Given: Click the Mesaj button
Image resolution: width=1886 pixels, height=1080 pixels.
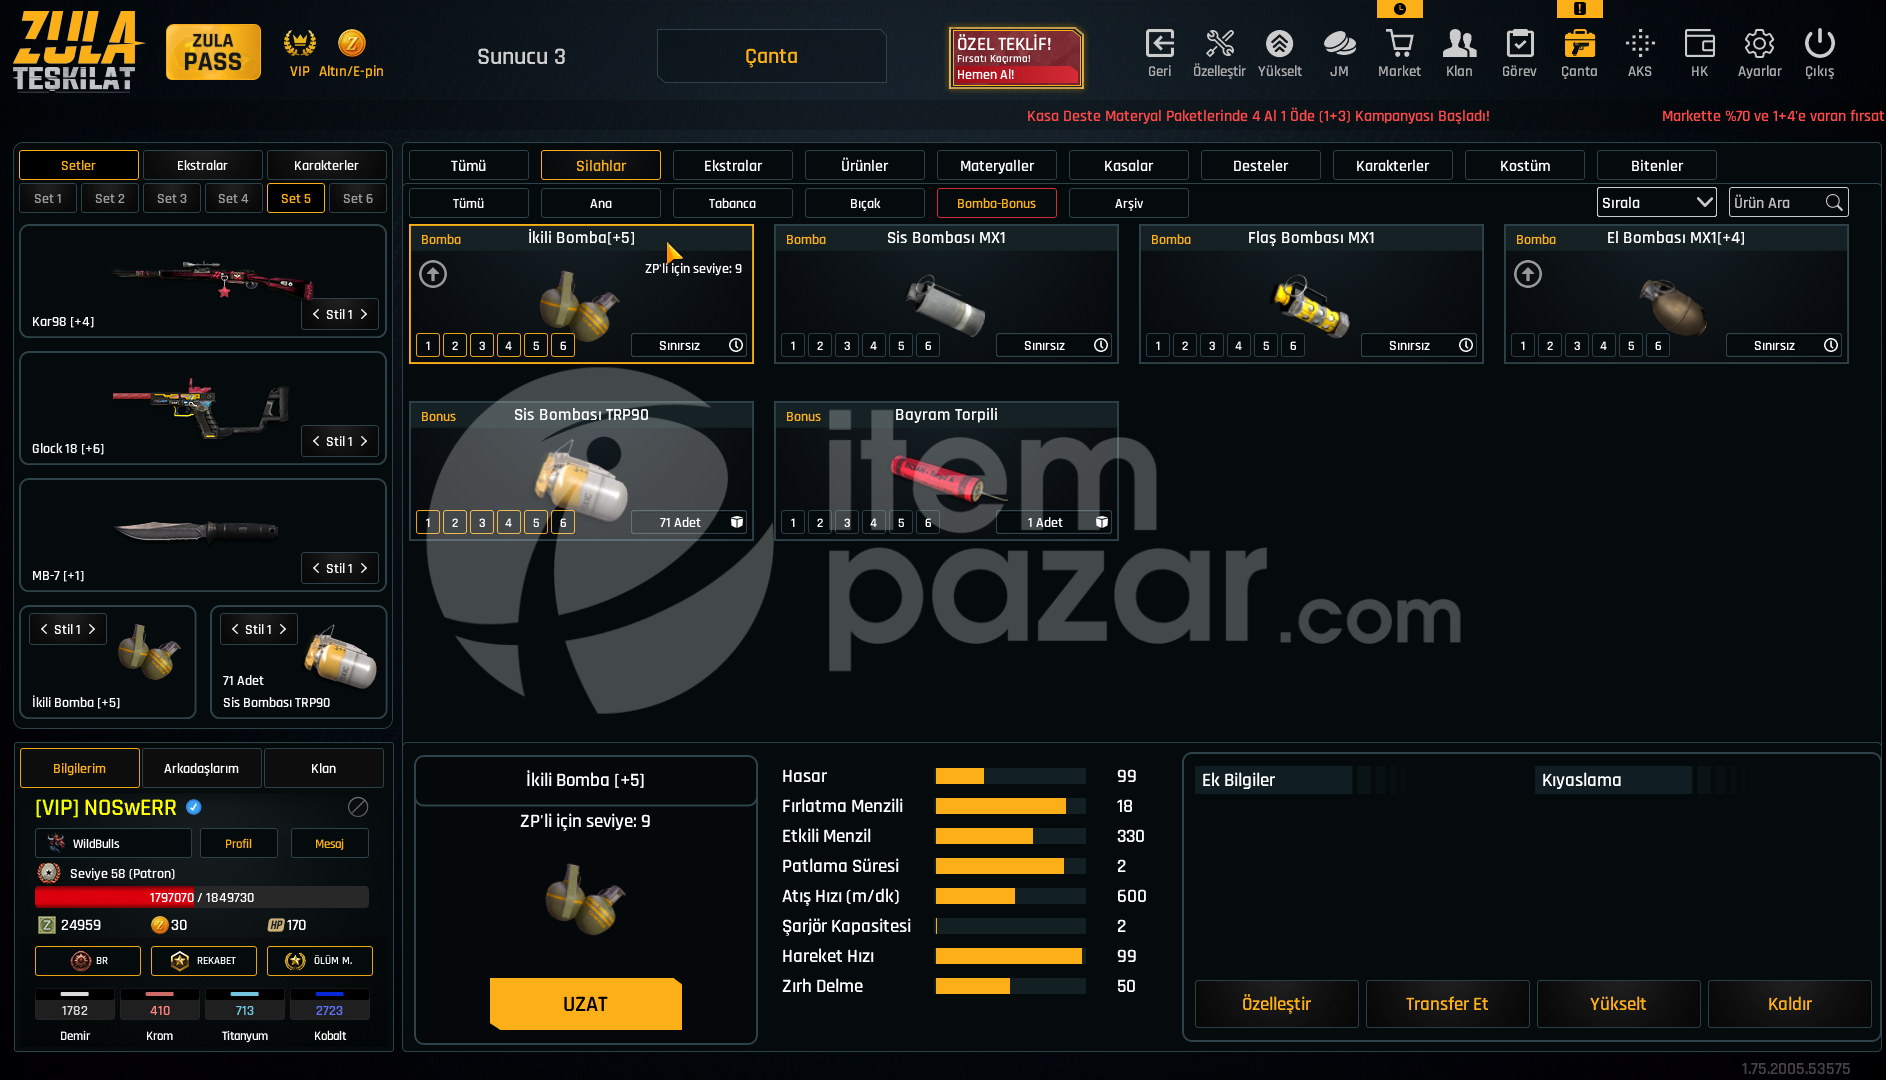Looking at the screenshot, I should tap(330, 843).
